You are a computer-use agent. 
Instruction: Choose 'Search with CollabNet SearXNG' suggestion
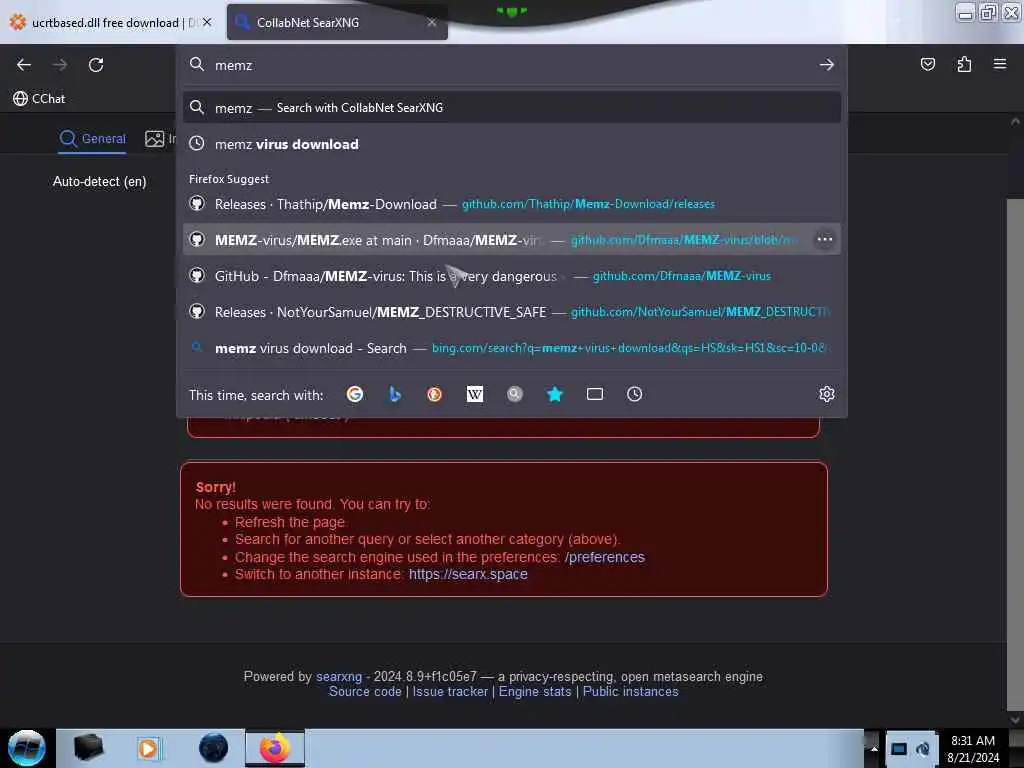tap(511, 108)
